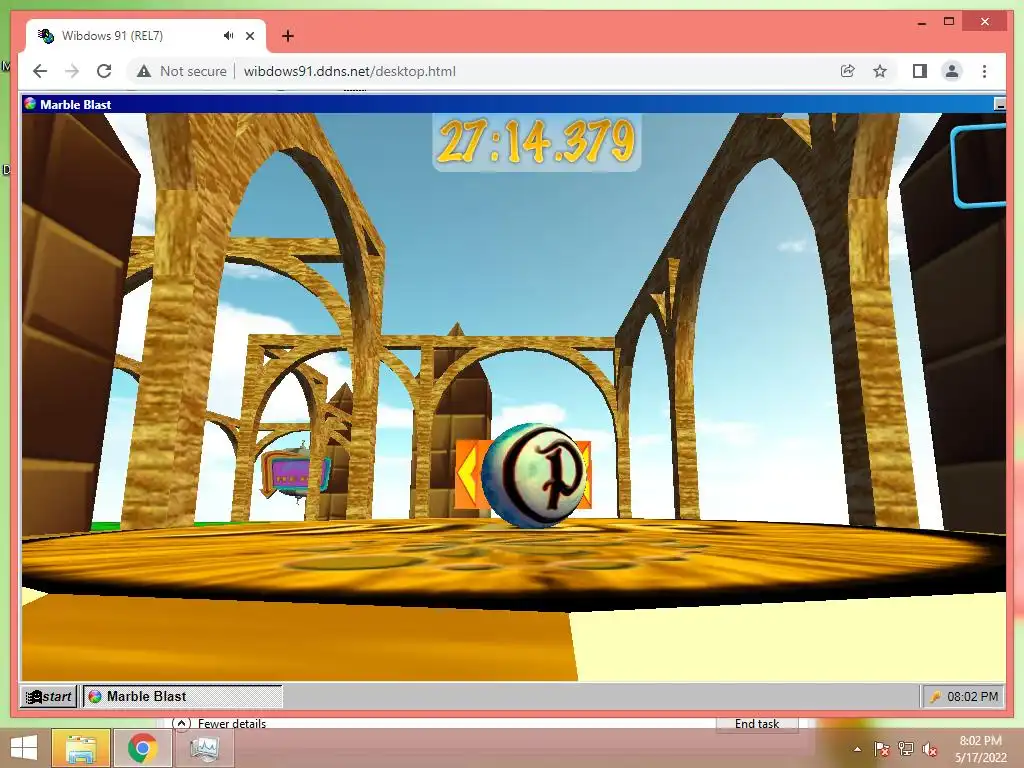
Task: Click the Action Center flag icon
Action: [x=881, y=749]
